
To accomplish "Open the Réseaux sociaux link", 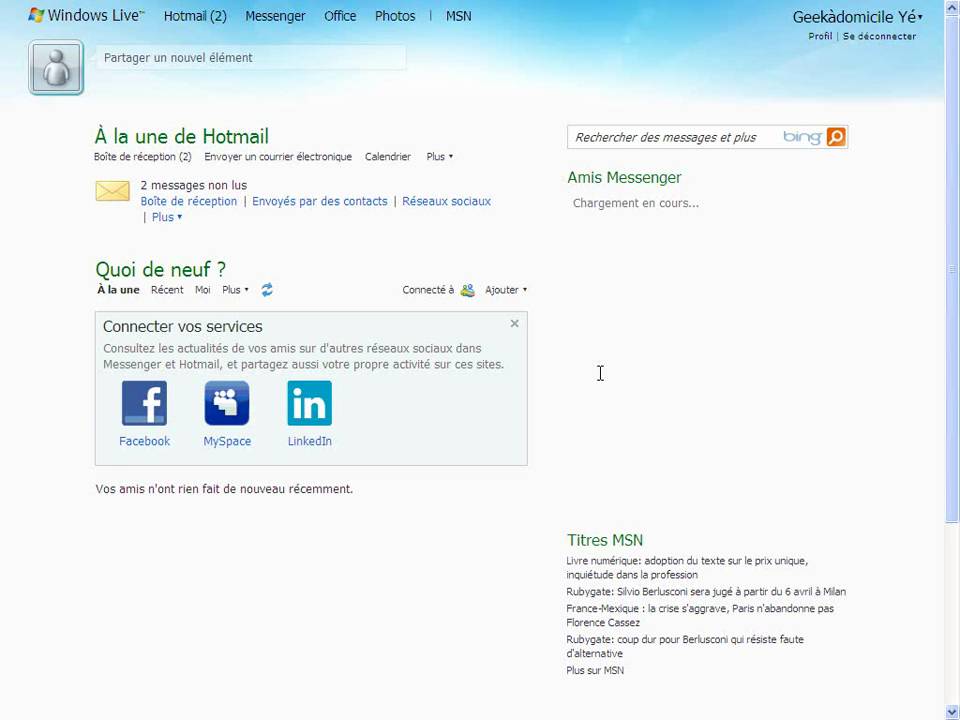I will click(x=446, y=201).
